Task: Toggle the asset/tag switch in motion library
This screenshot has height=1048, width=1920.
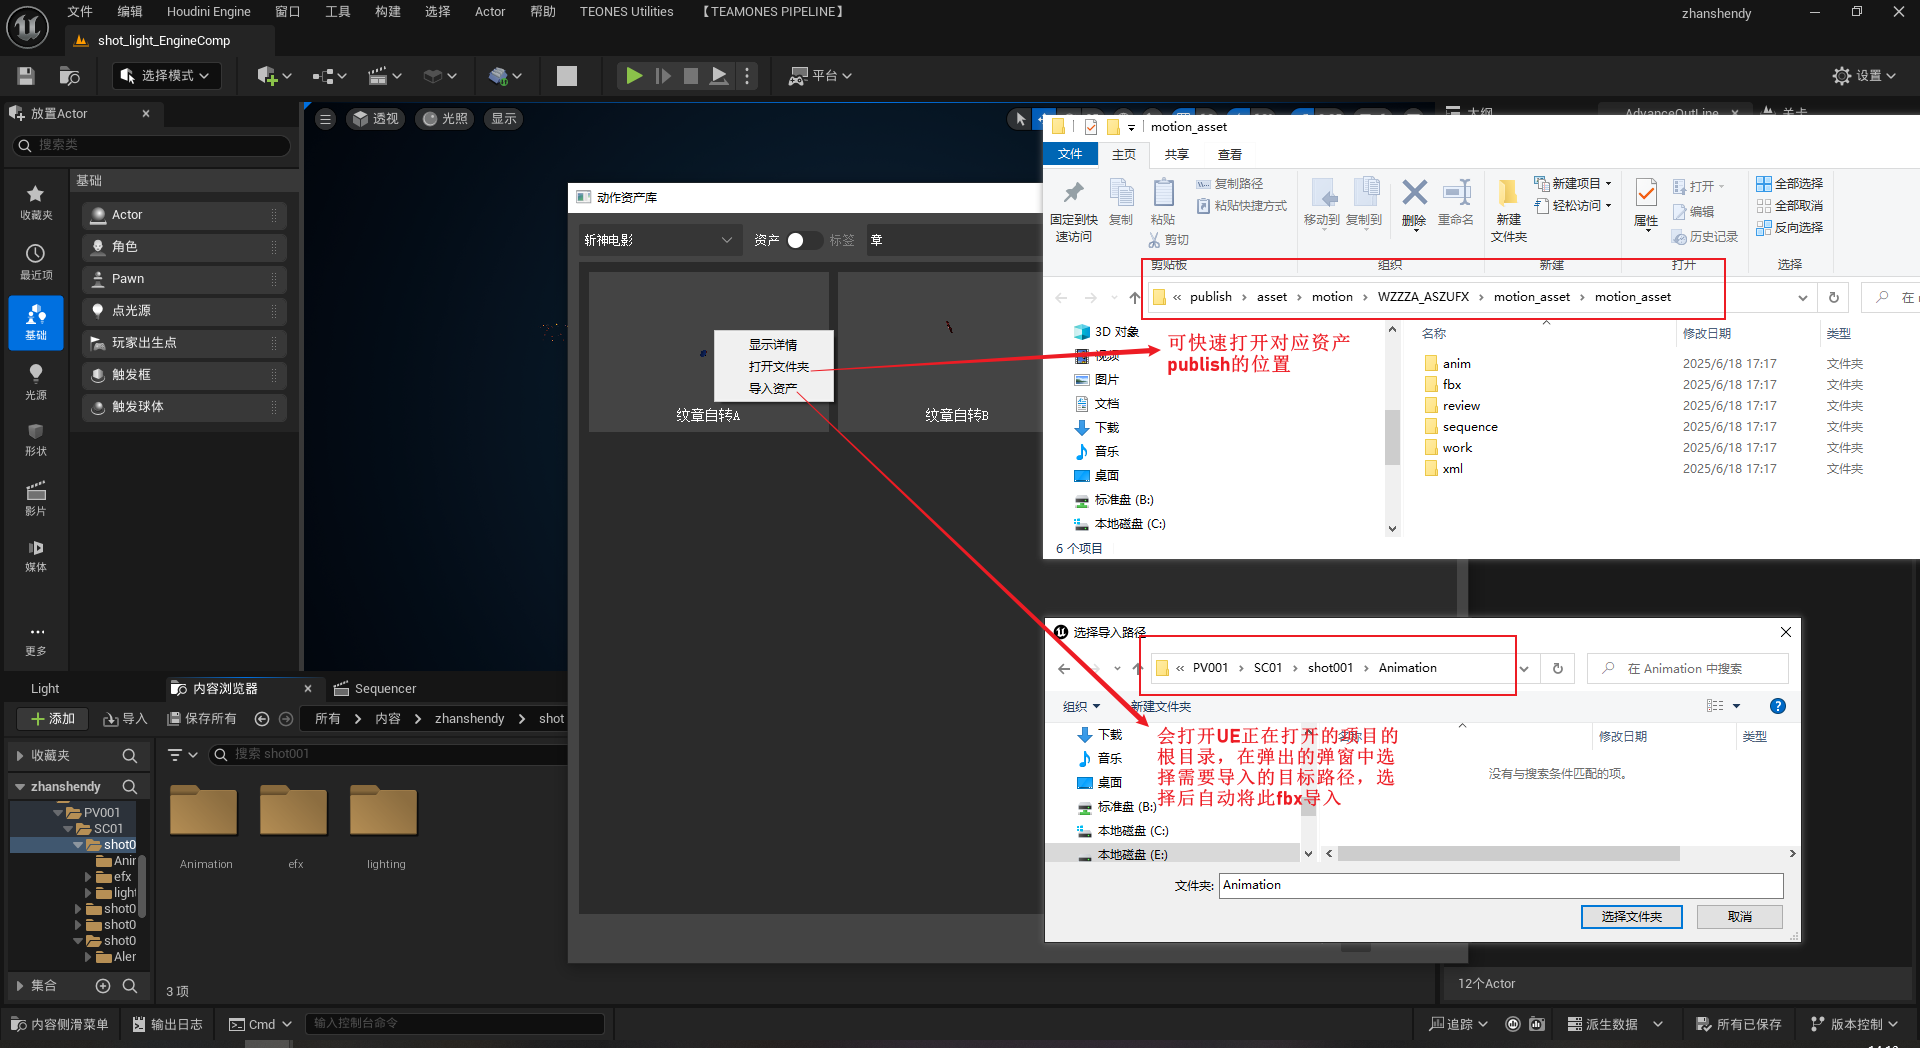Action: (x=803, y=240)
